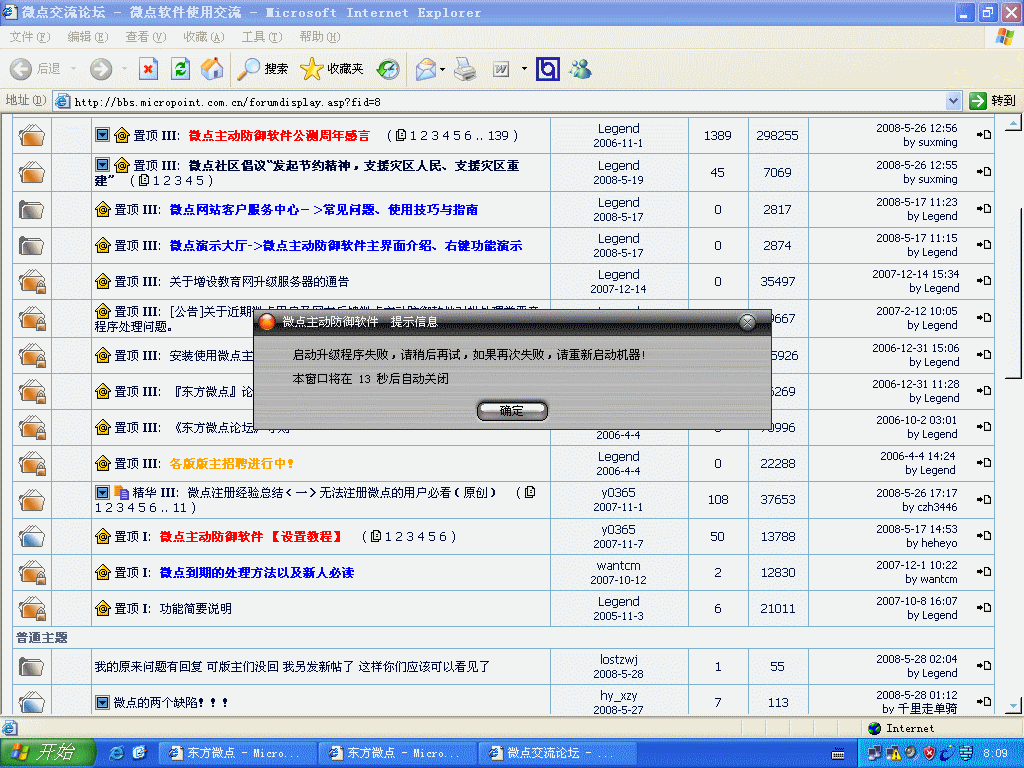Click the red shield tray icon
Image resolution: width=1024 pixels, height=768 pixels.
(x=929, y=753)
